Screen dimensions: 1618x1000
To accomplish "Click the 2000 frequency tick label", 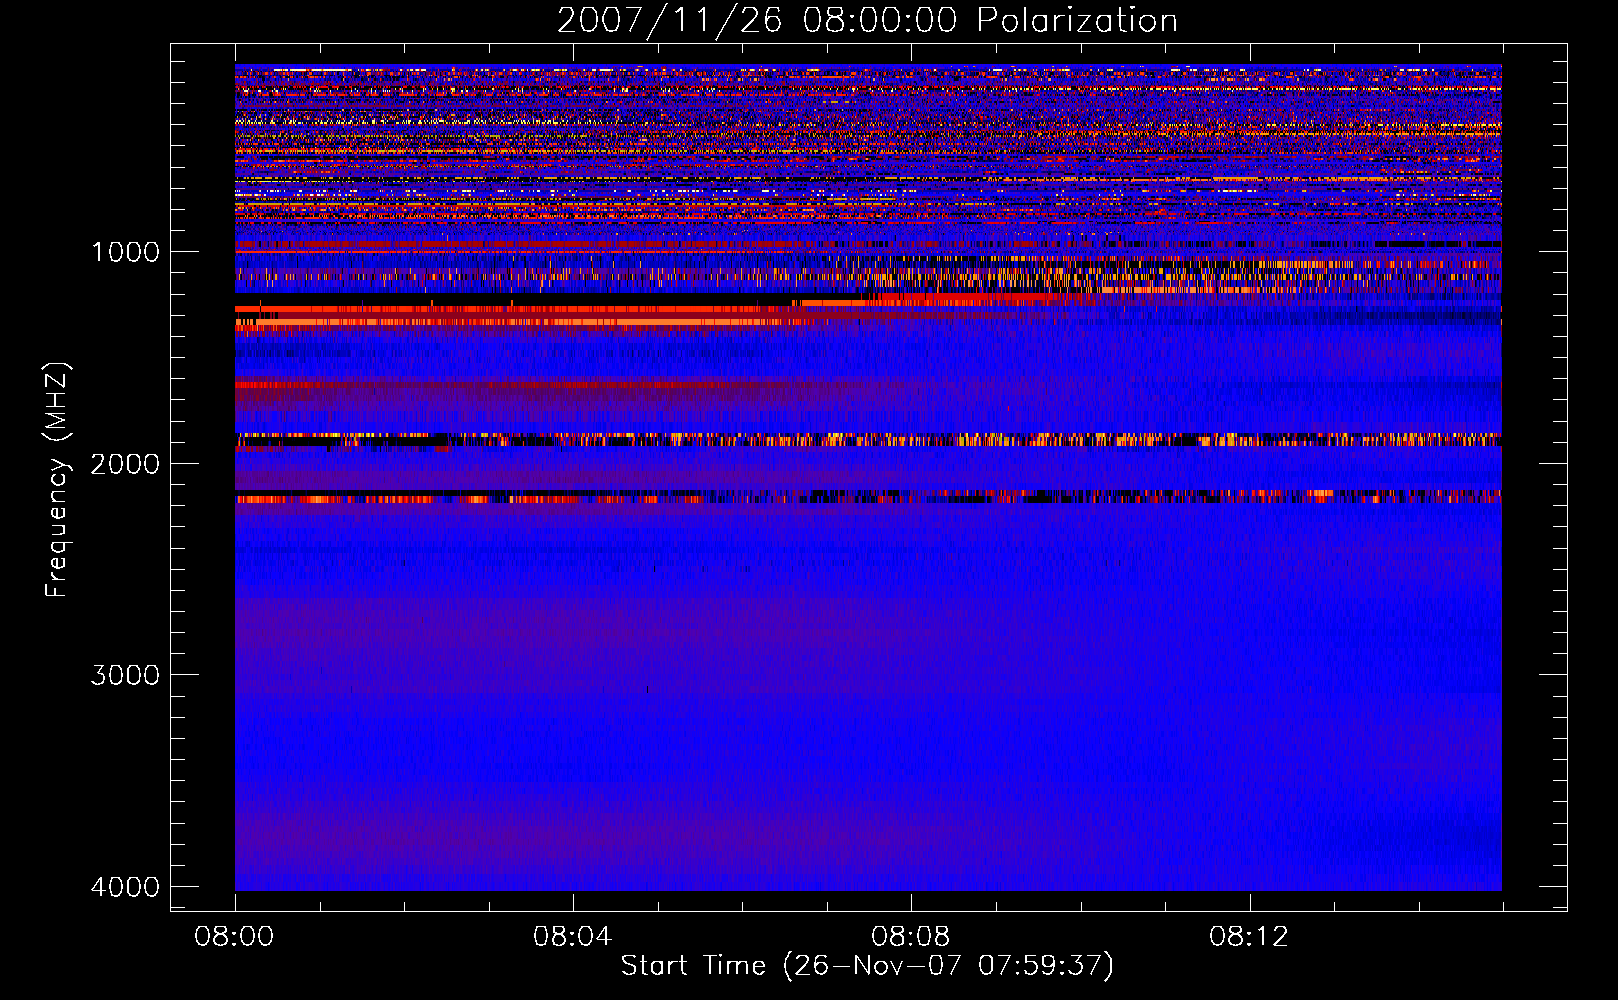I will (125, 463).
